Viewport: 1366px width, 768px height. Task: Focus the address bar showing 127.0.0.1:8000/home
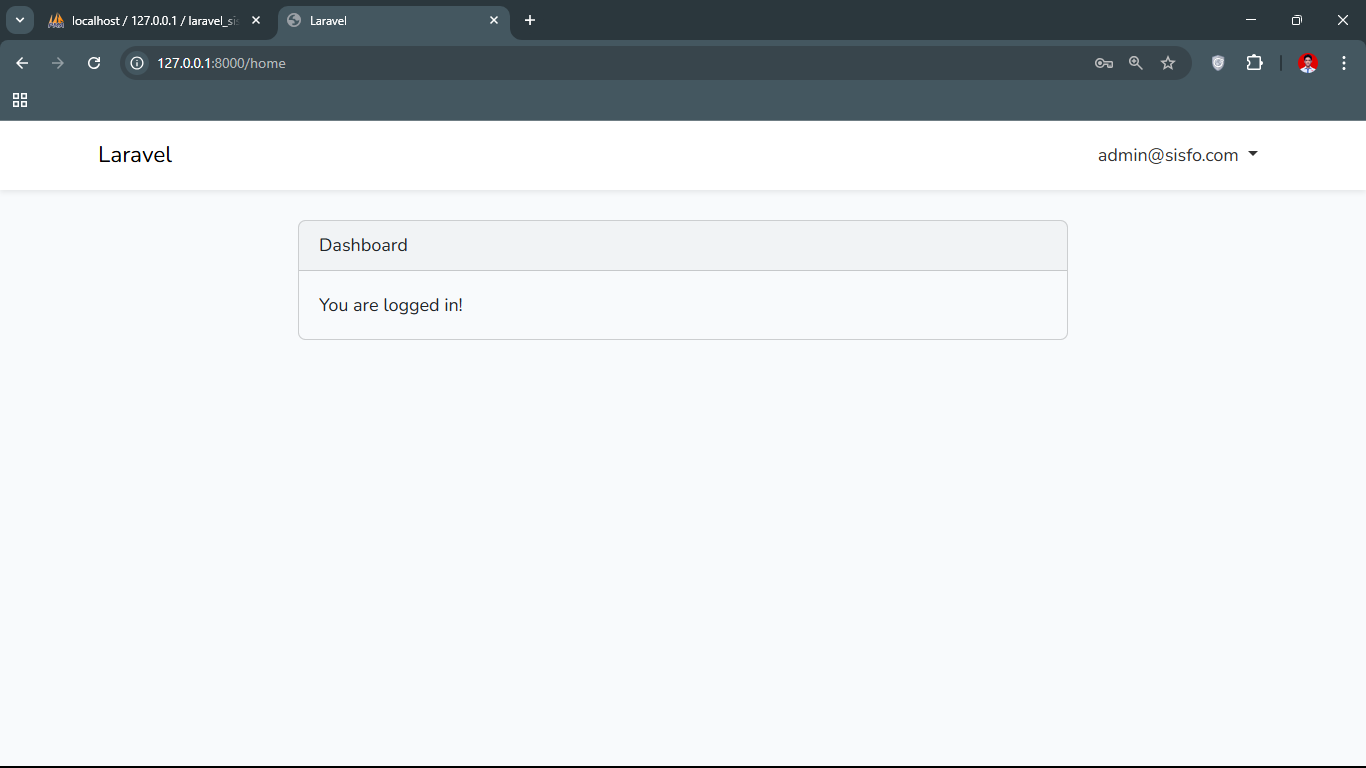(x=600, y=63)
